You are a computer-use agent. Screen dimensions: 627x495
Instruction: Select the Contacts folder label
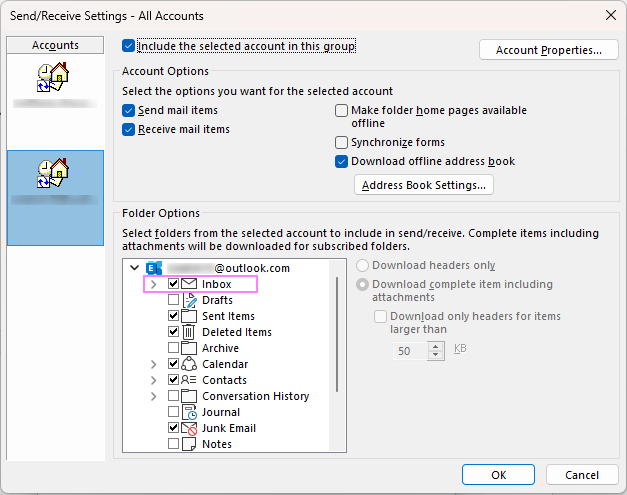224,380
